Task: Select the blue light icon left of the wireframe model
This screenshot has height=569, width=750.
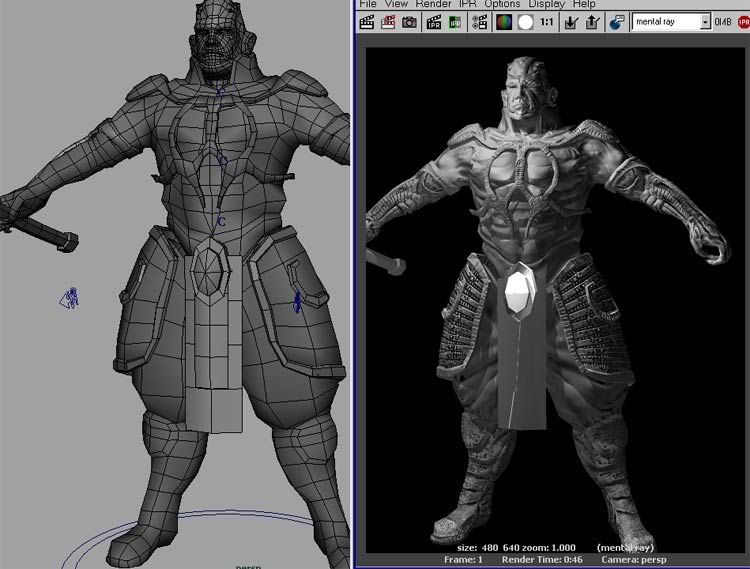Action: point(71,297)
